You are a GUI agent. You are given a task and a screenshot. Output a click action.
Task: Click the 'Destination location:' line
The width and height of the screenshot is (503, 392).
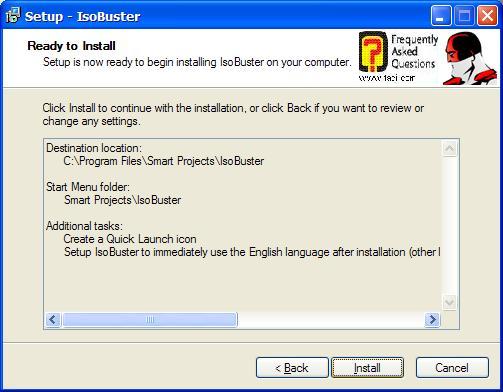click(x=94, y=148)
